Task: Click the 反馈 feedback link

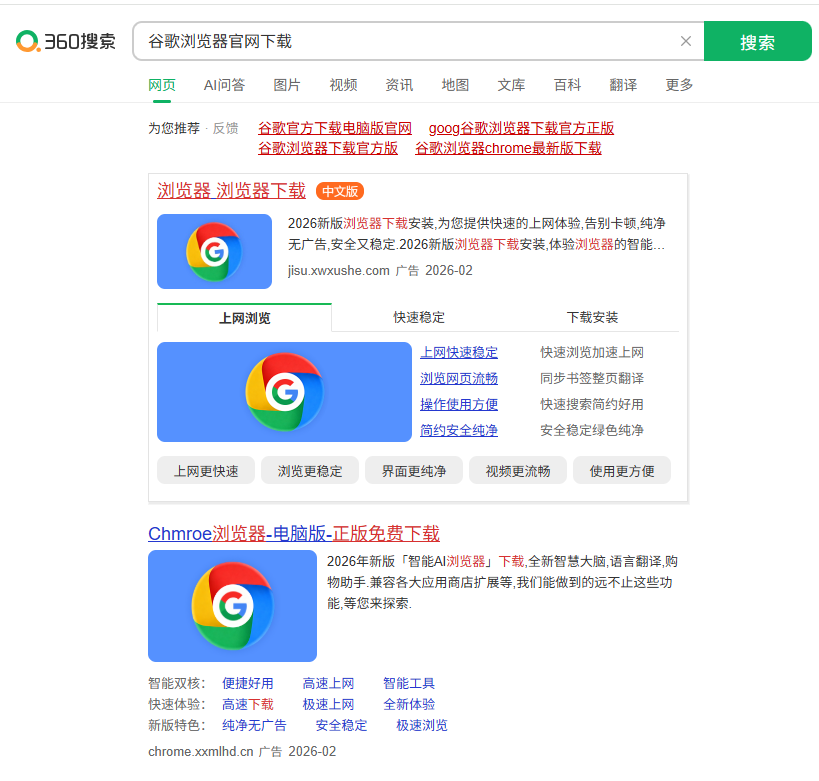Action: pos(225,128)
